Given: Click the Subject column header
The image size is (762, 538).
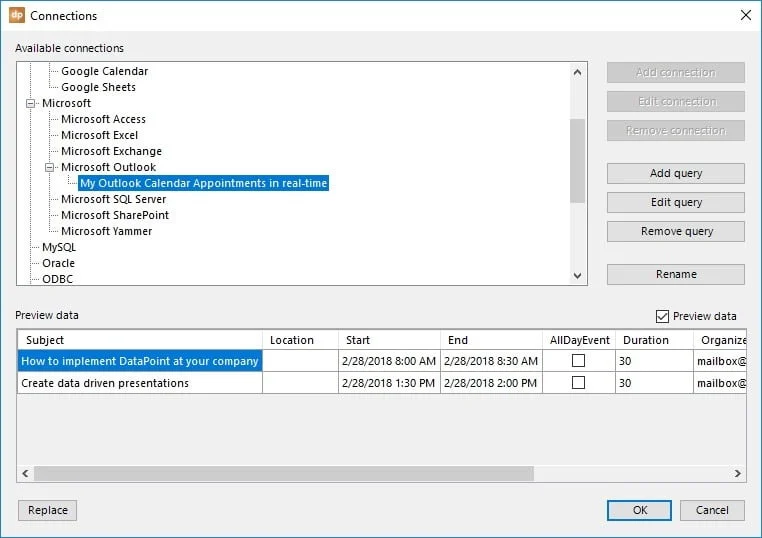Looking at the screenshot, I should tap(140, 340).
